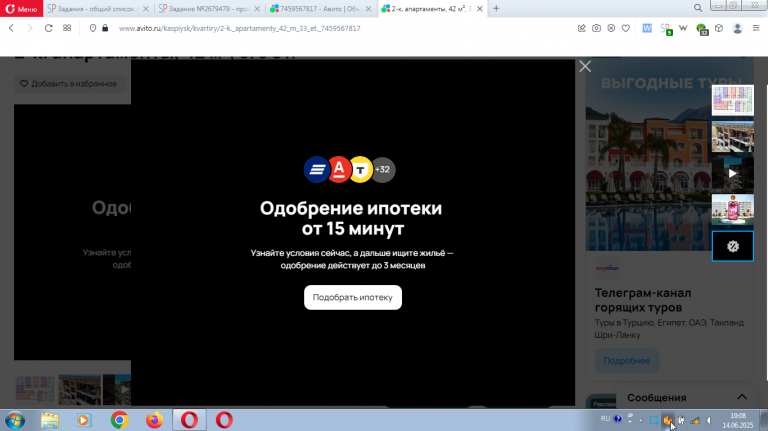
Task: Open the Speed Dial start page grid
Action: pyautogui.click(x=67, y=28)
